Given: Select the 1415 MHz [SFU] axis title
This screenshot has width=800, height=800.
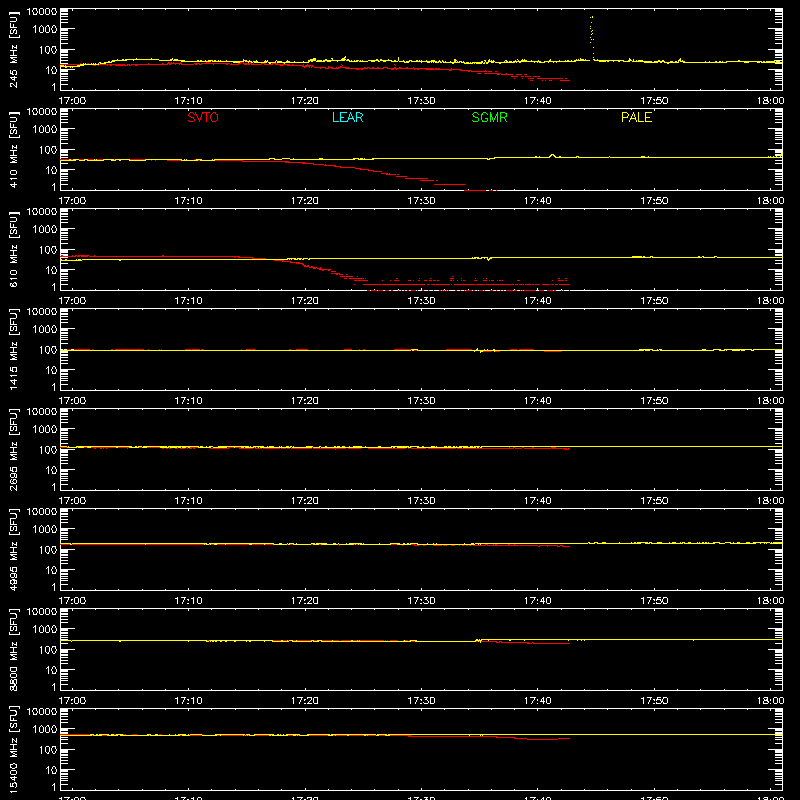Looking at the screenshot, I should (x=13, y=350).
